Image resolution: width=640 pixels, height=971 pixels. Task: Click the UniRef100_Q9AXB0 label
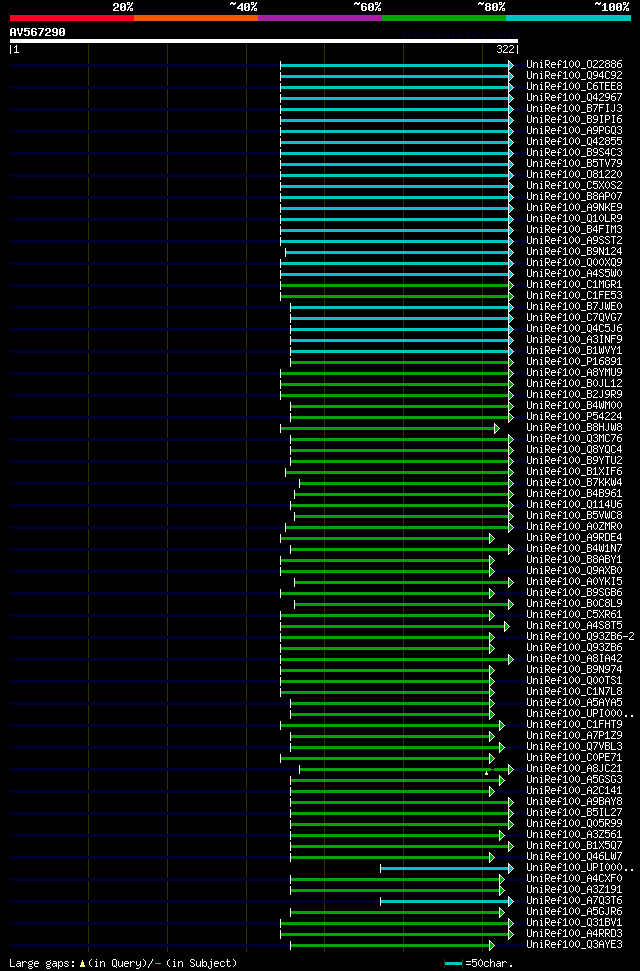coord(574,570)
